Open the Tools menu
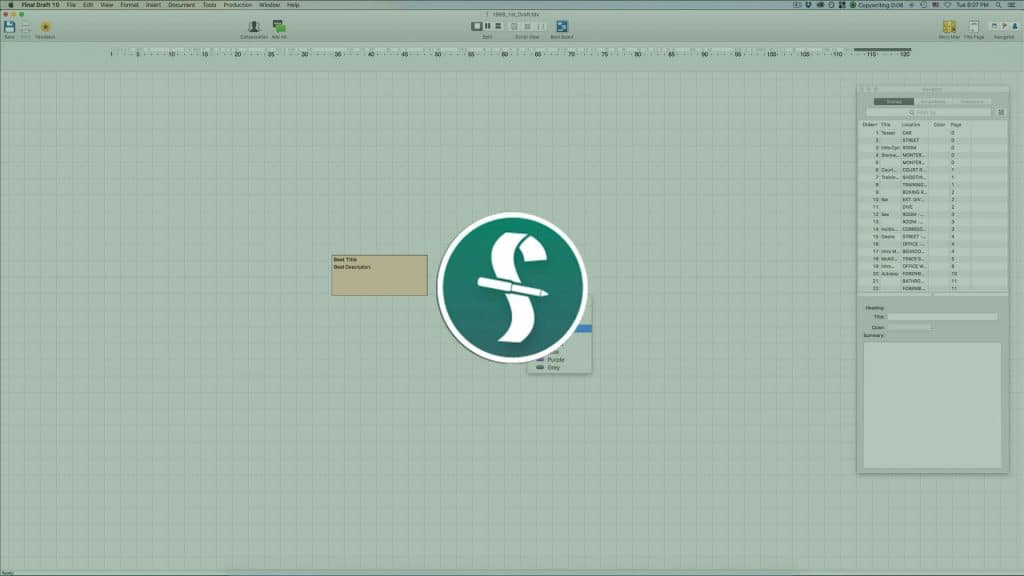Screen dimensions: 1024x576 [x=209, y=5]
